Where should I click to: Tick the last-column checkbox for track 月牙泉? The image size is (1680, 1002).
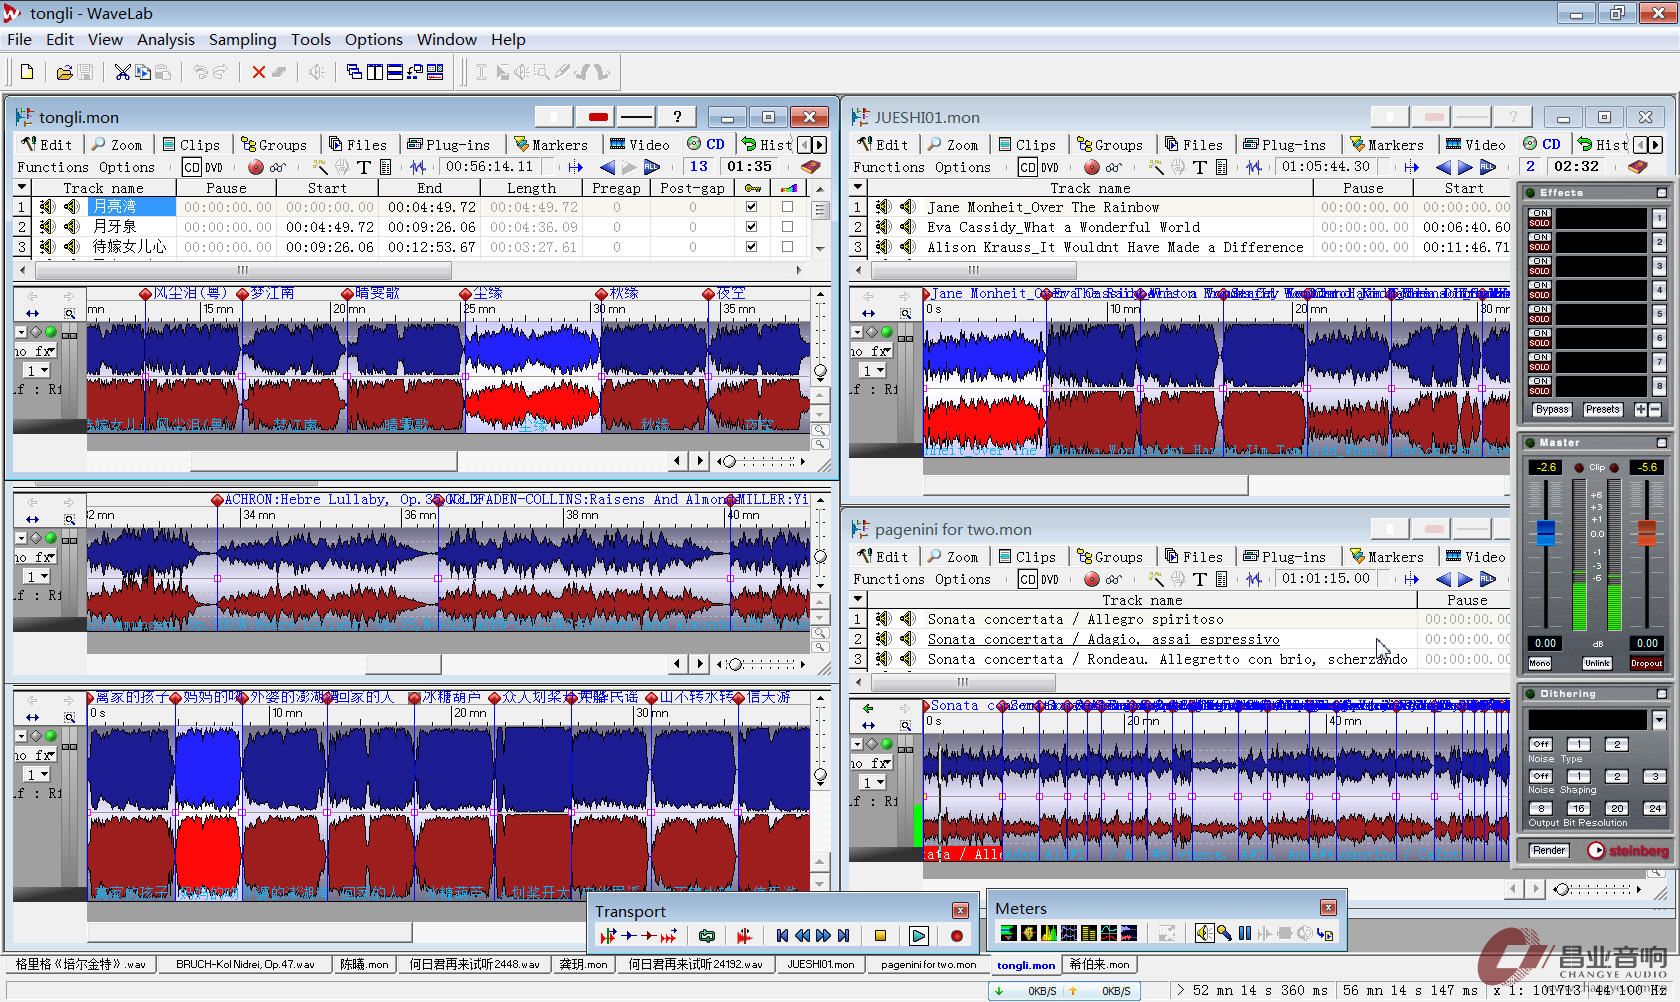pyautogui.click(x=788, y=227)
